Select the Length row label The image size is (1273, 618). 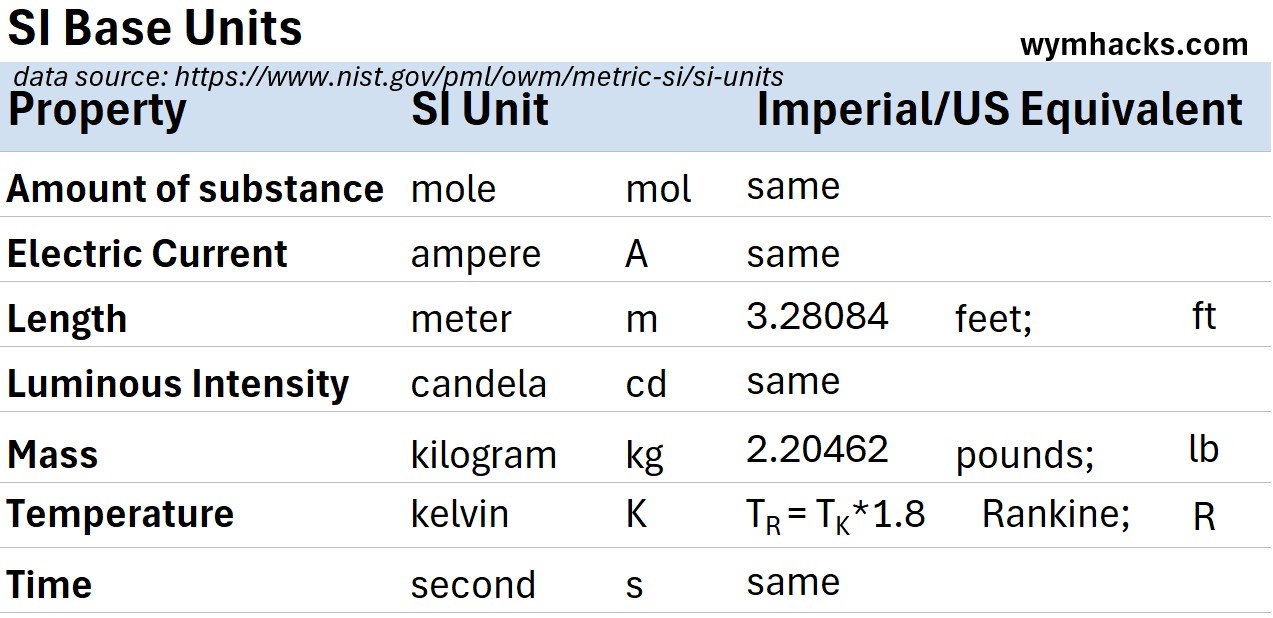click(67, 320)
